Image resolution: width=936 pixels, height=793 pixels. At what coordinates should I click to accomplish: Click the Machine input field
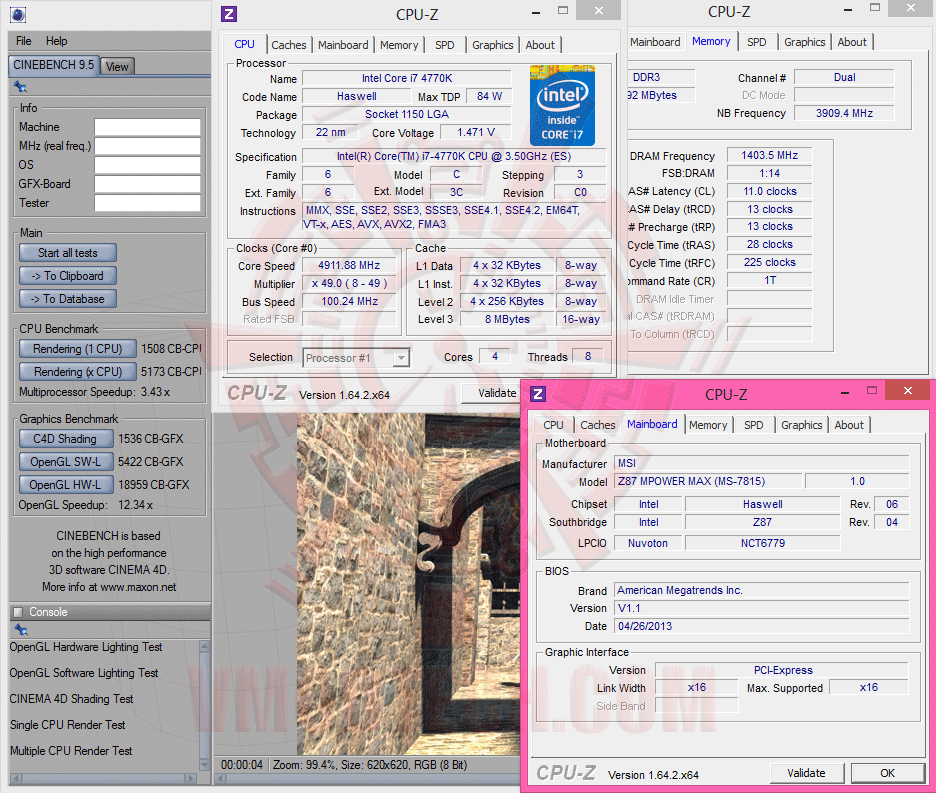click(147, 127)
